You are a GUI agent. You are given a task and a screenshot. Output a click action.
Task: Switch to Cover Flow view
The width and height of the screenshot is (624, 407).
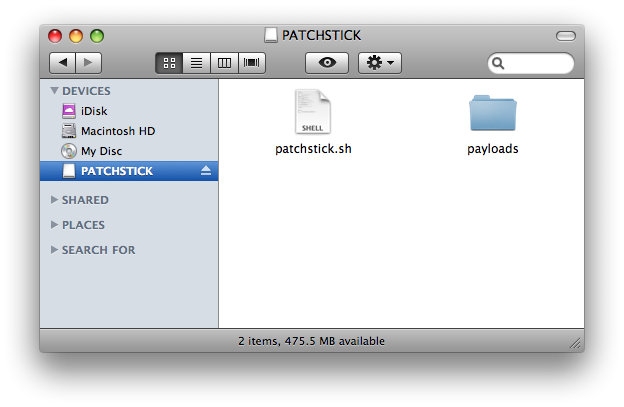[251, 63]
